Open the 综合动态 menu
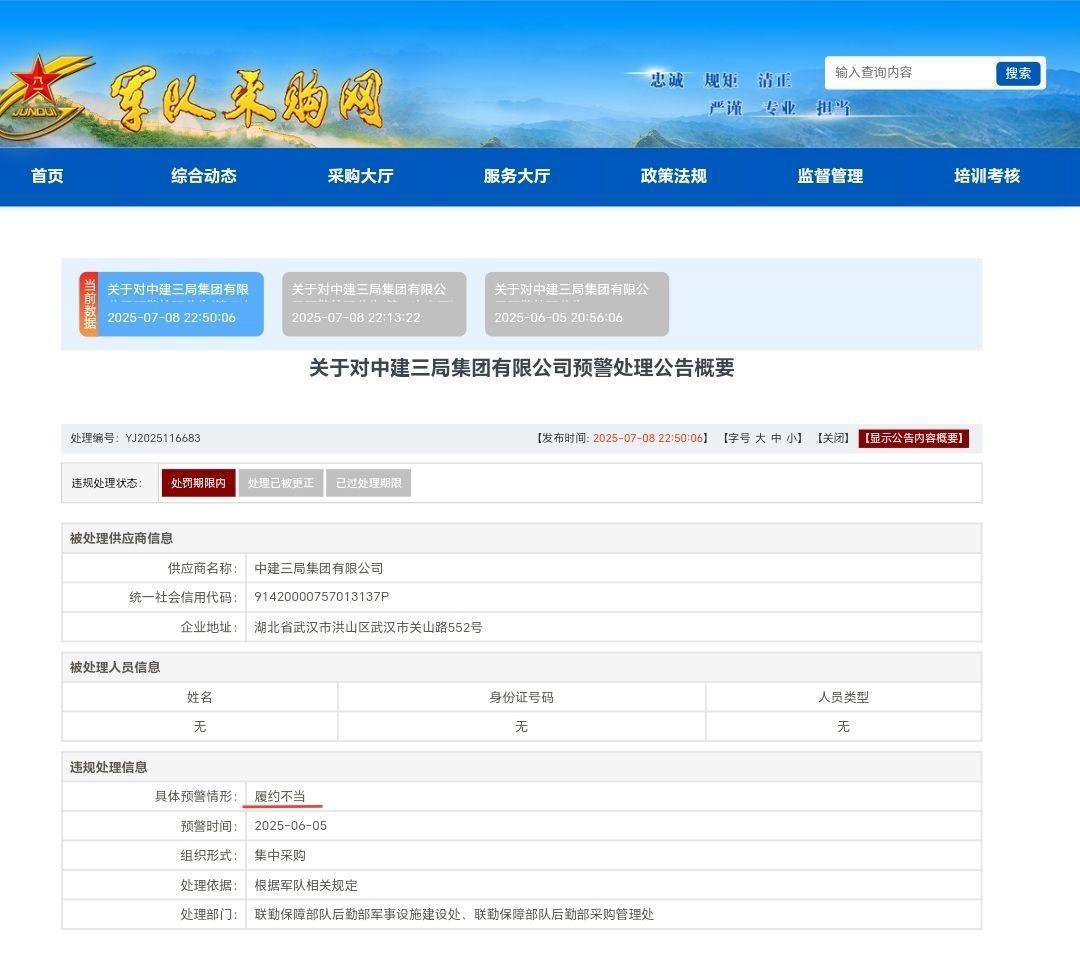 (204, 176)
